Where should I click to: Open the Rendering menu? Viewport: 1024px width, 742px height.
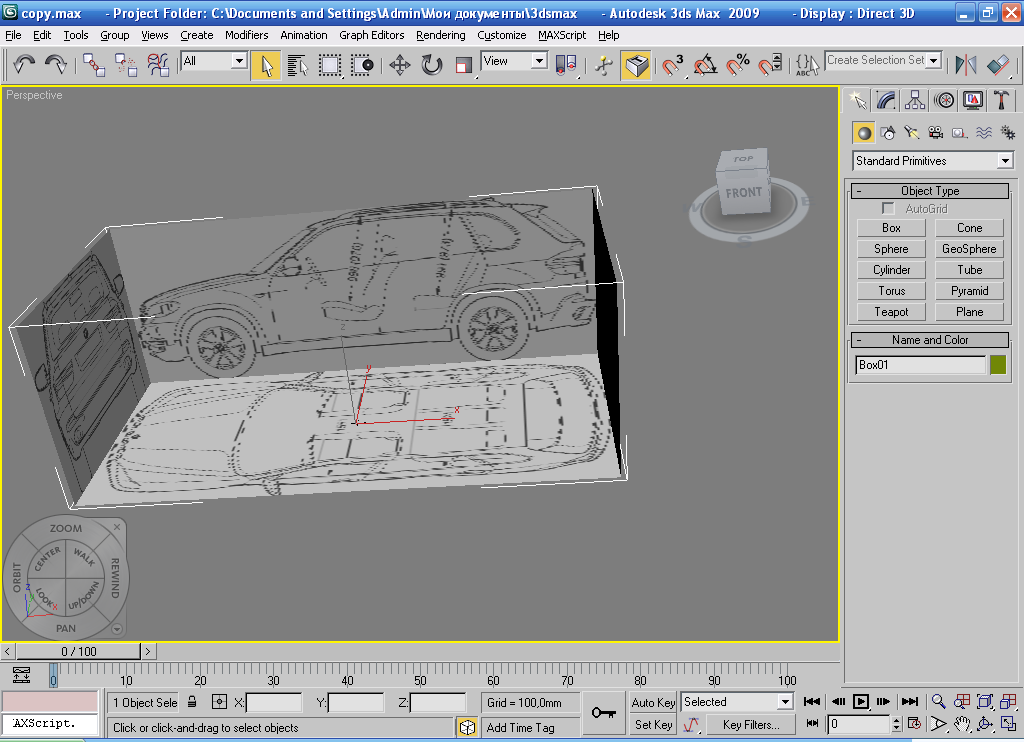pos(441,35)
